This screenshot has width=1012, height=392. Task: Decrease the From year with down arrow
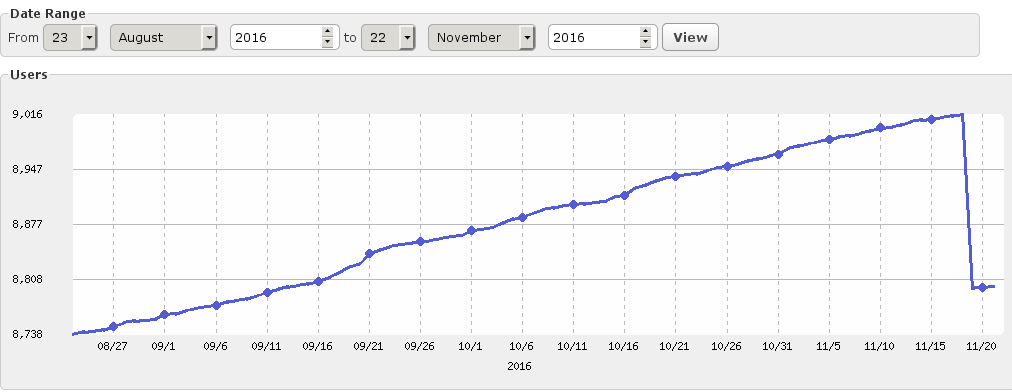[x=327, y=43]
